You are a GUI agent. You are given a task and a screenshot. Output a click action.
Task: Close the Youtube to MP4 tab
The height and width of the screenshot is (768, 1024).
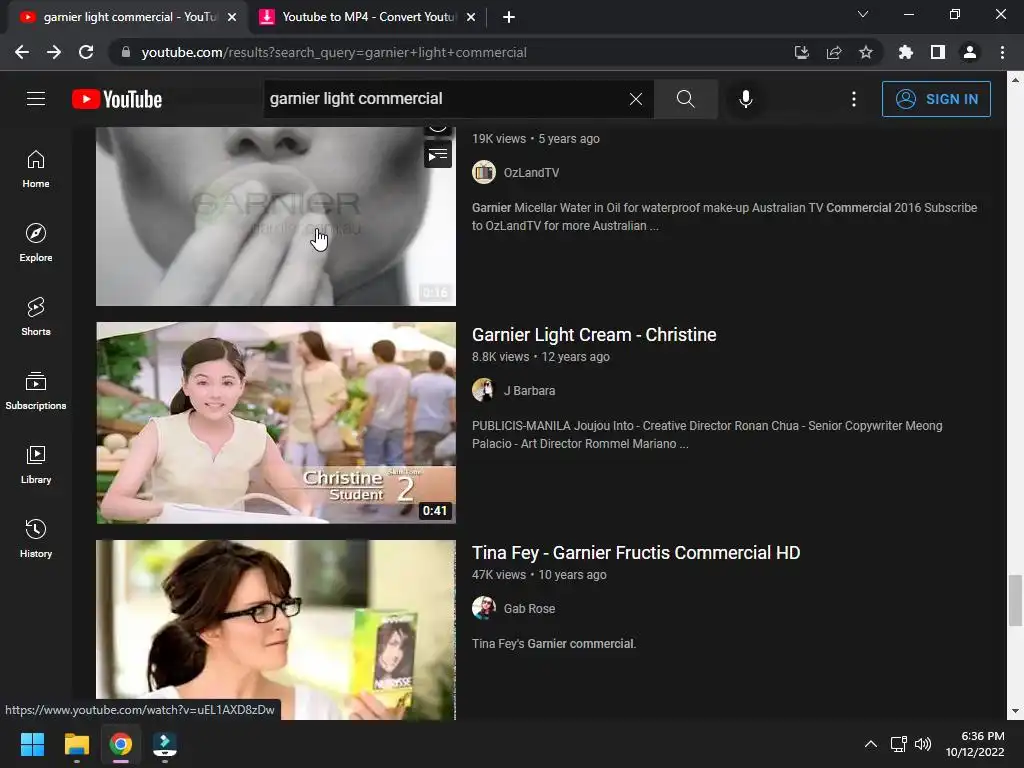pyautogui.click(x=471, y=18)
